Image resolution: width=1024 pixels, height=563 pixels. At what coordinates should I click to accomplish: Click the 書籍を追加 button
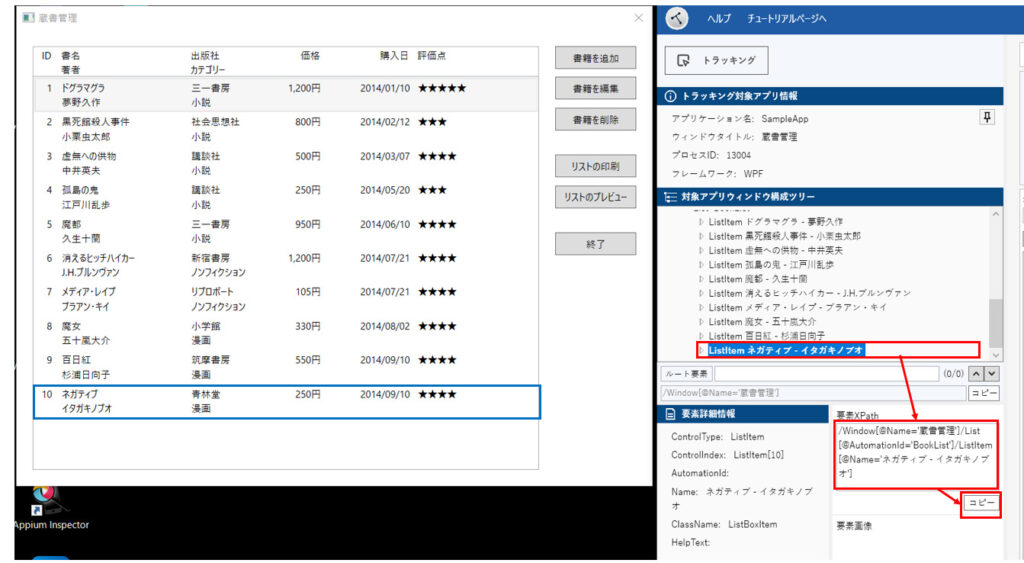pos(595,58)
